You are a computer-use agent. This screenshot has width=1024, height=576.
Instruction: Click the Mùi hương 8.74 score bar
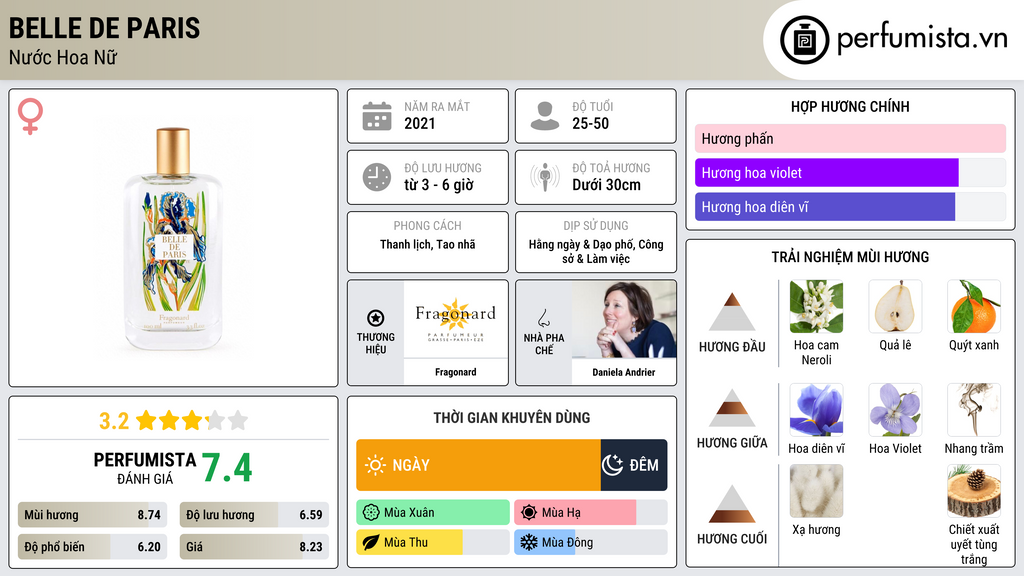(93, 515)
